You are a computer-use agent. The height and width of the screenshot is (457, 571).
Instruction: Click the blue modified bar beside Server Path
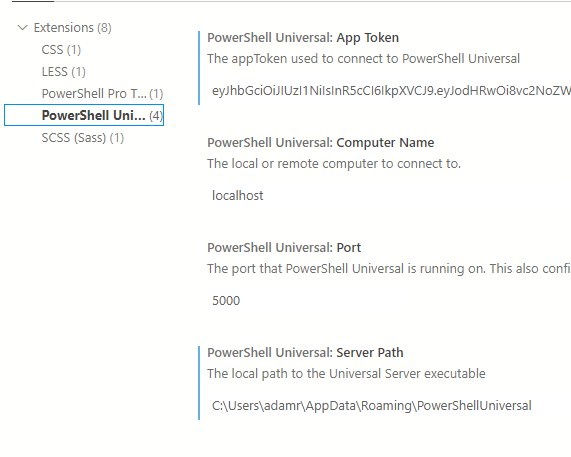(x=199, y=383)
